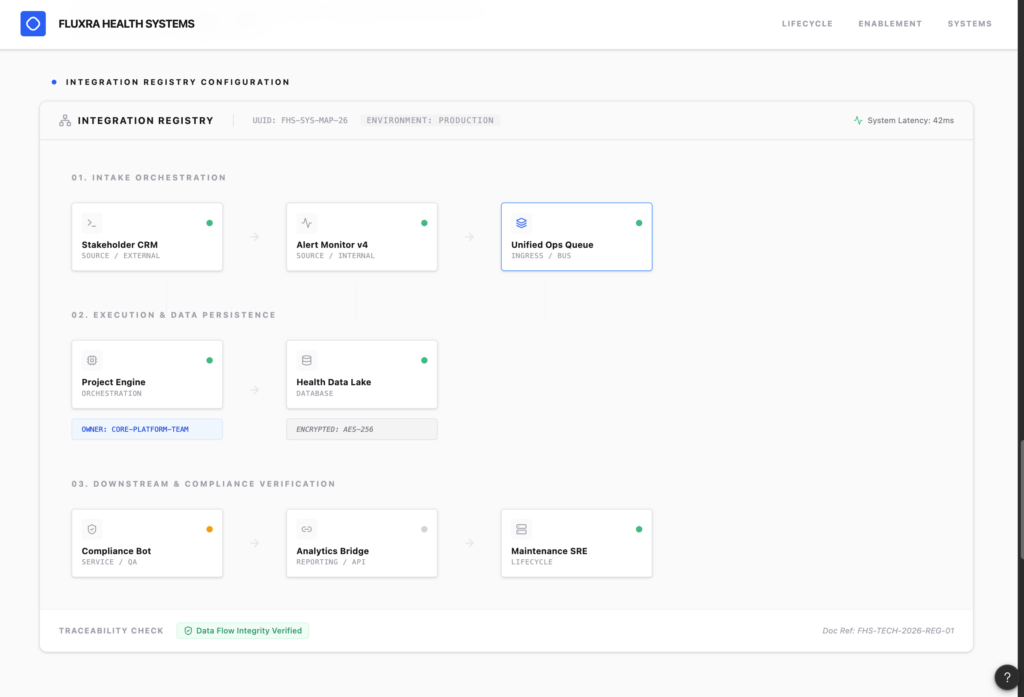Select the Maintenance SRE card title
The height and width of the screenshot is (697, 1024).
tap(549, 551)
